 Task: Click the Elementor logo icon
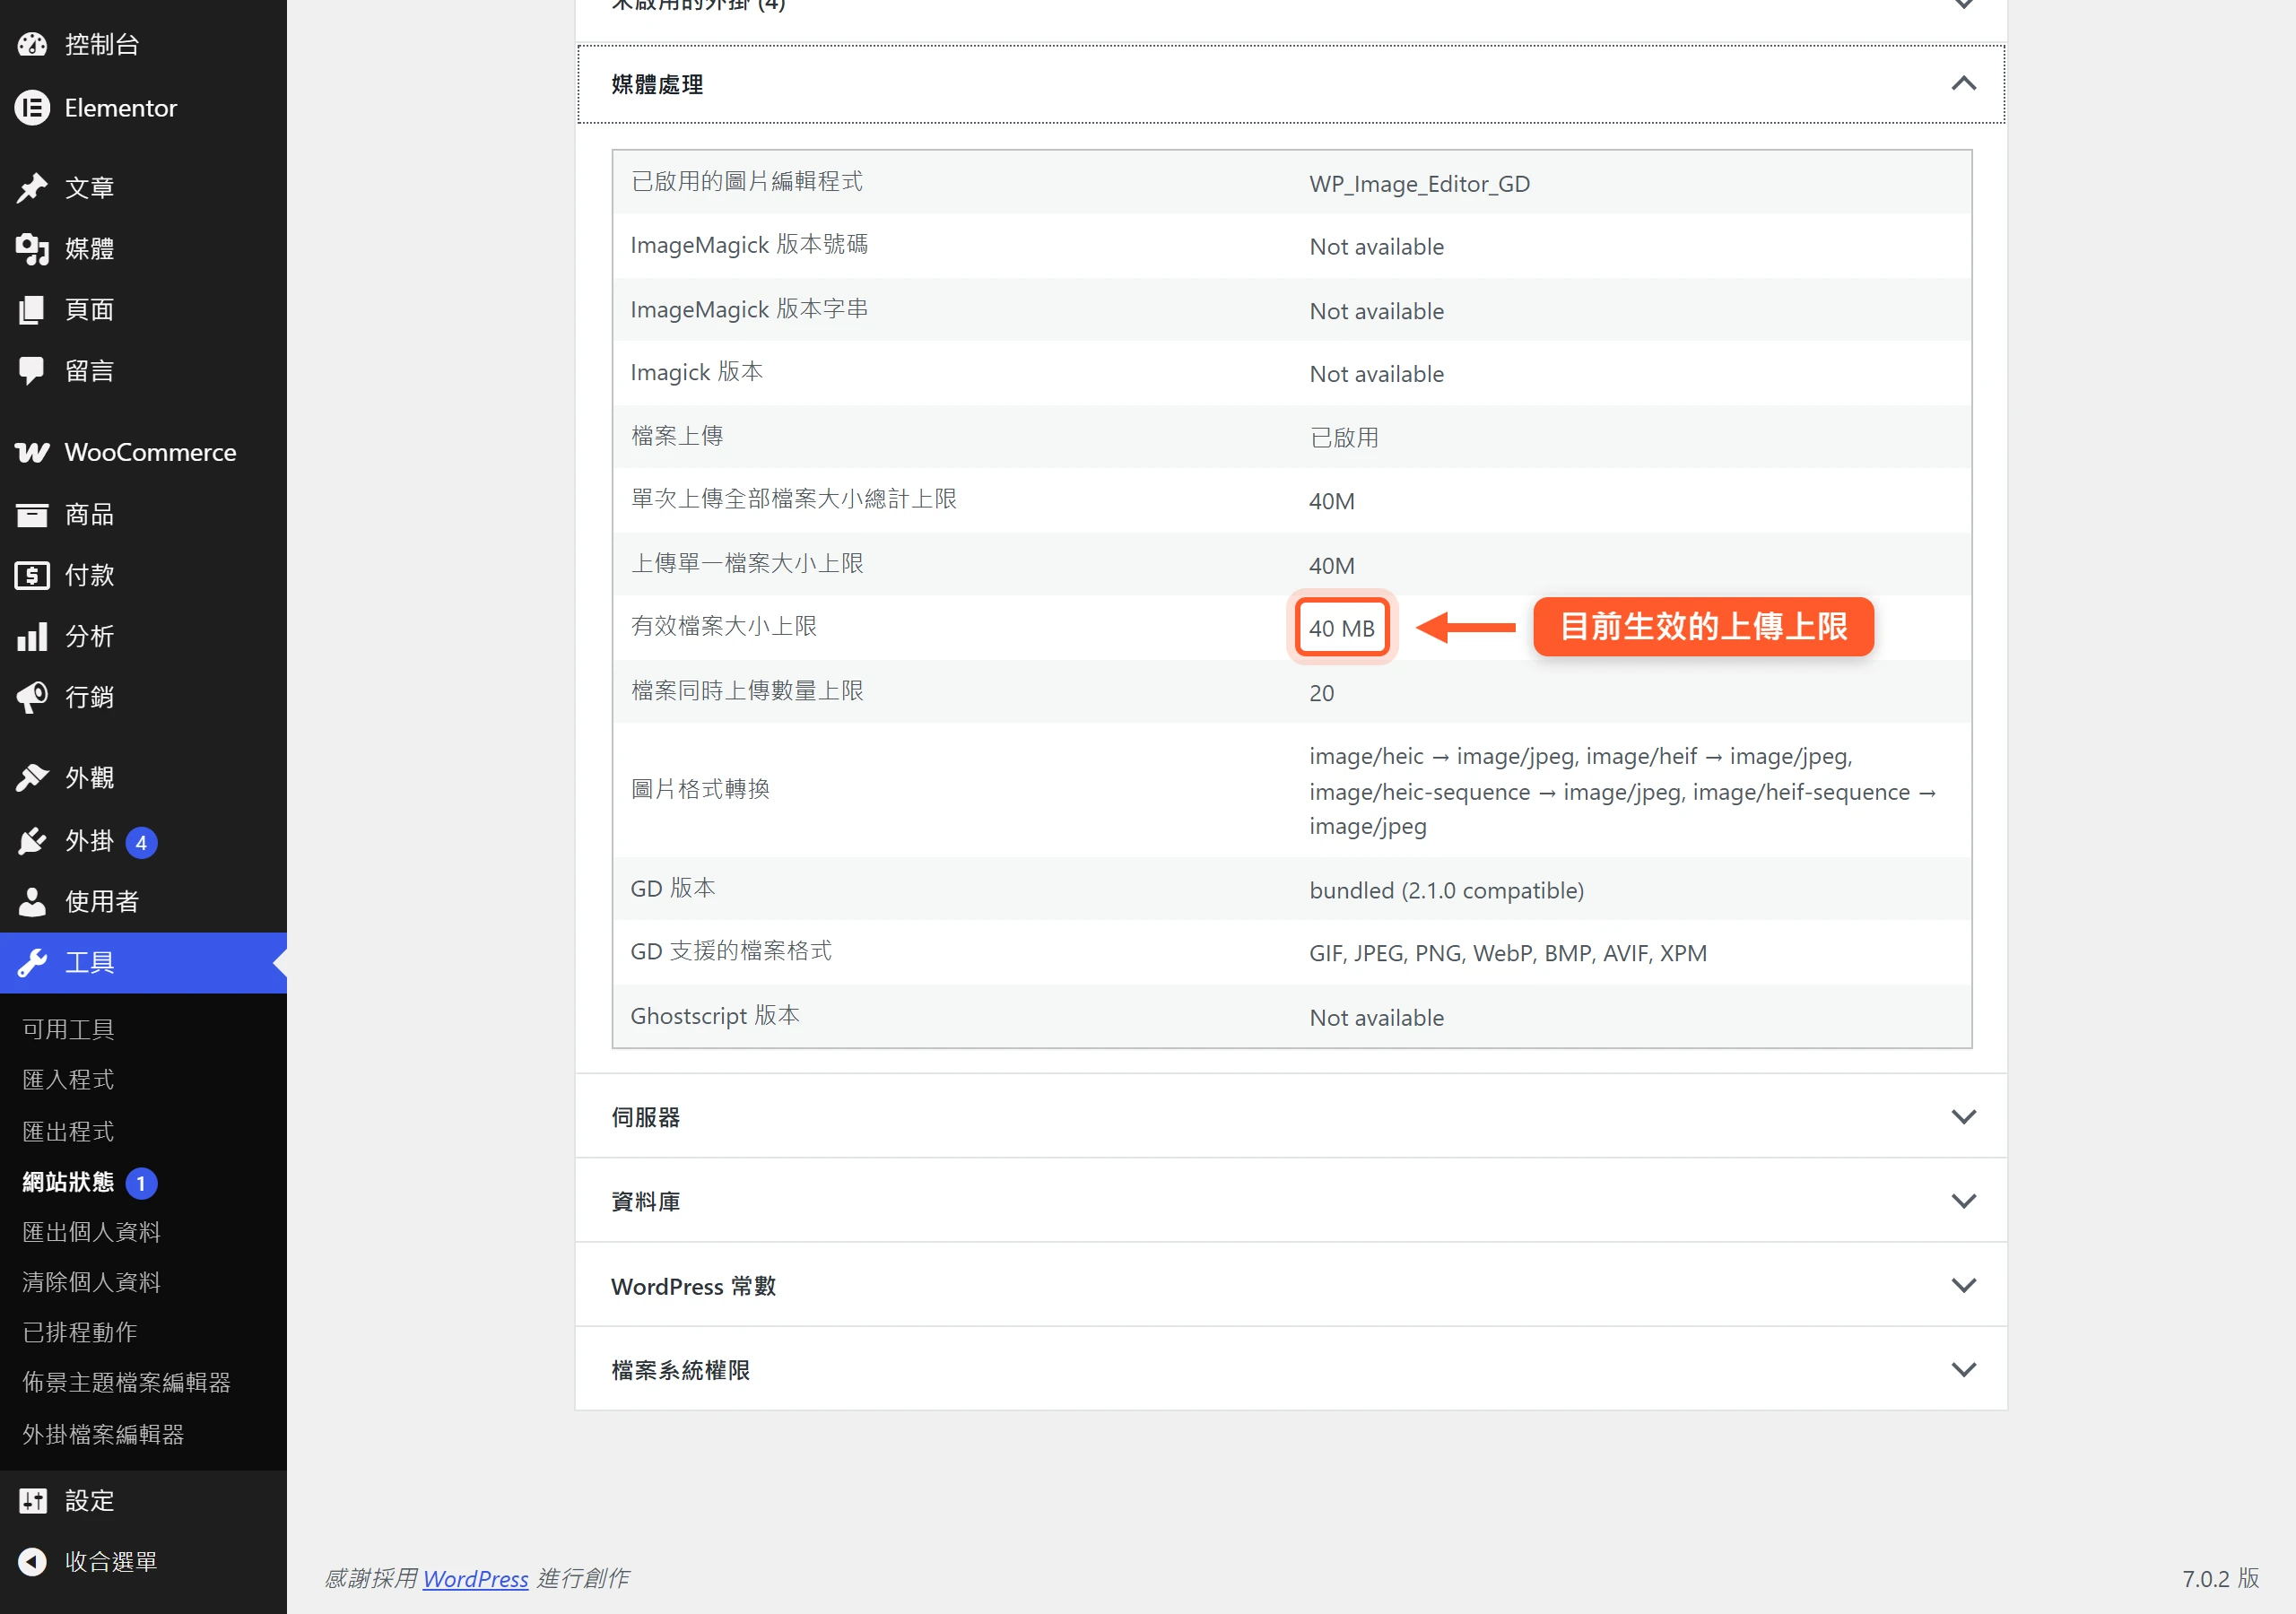click(x=32, y=108)
